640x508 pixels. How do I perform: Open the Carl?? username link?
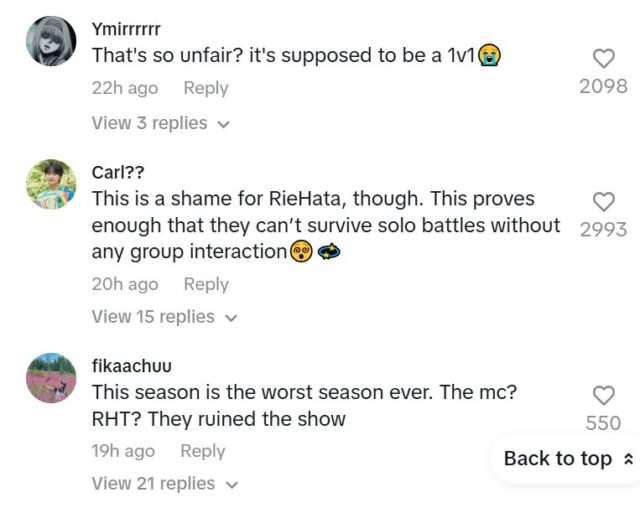[x=118, y=172]
